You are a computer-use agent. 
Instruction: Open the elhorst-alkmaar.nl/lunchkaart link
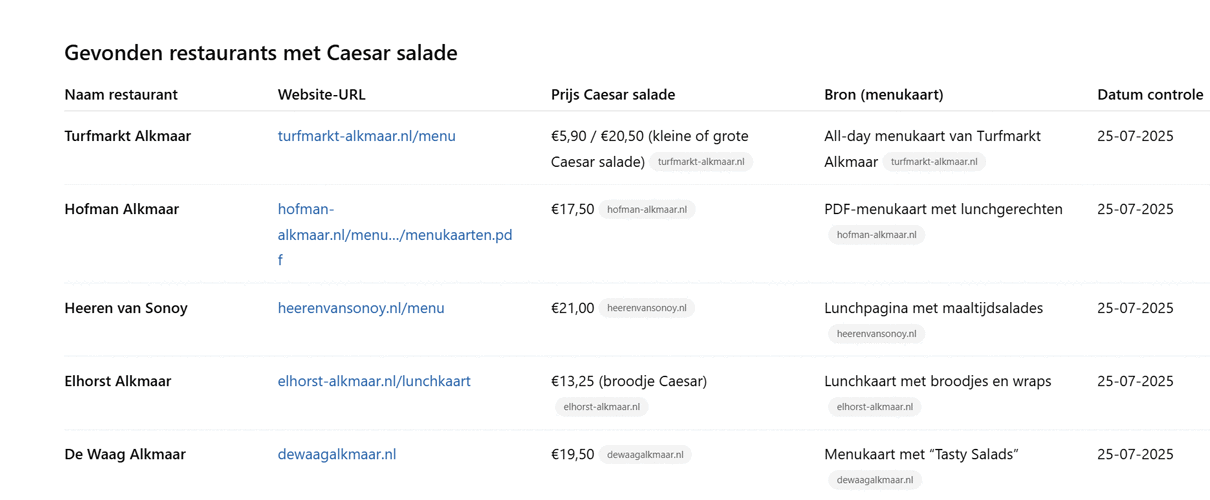pos(374,381)
